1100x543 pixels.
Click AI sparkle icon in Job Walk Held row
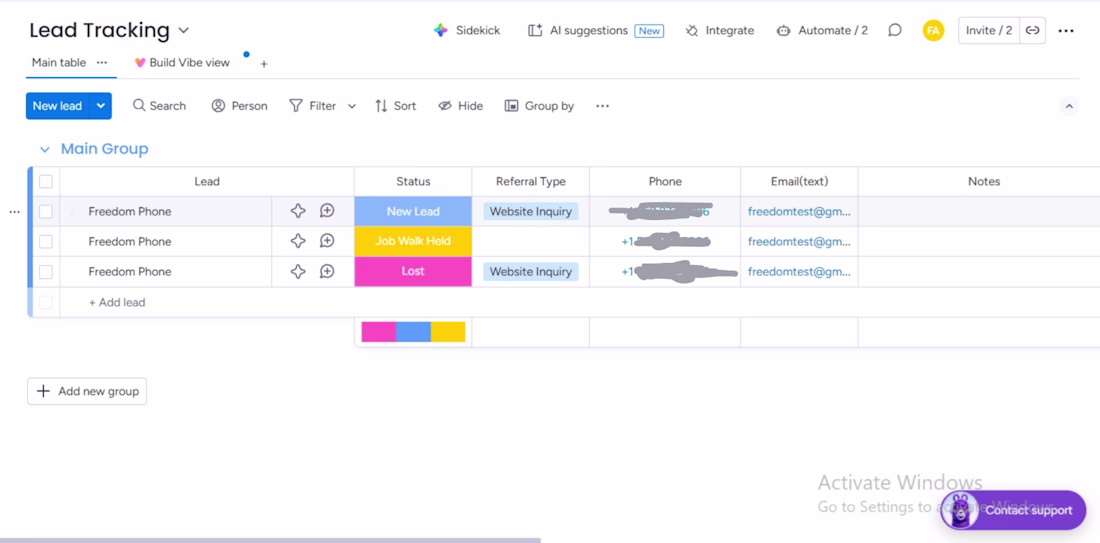tap(298, 241)
